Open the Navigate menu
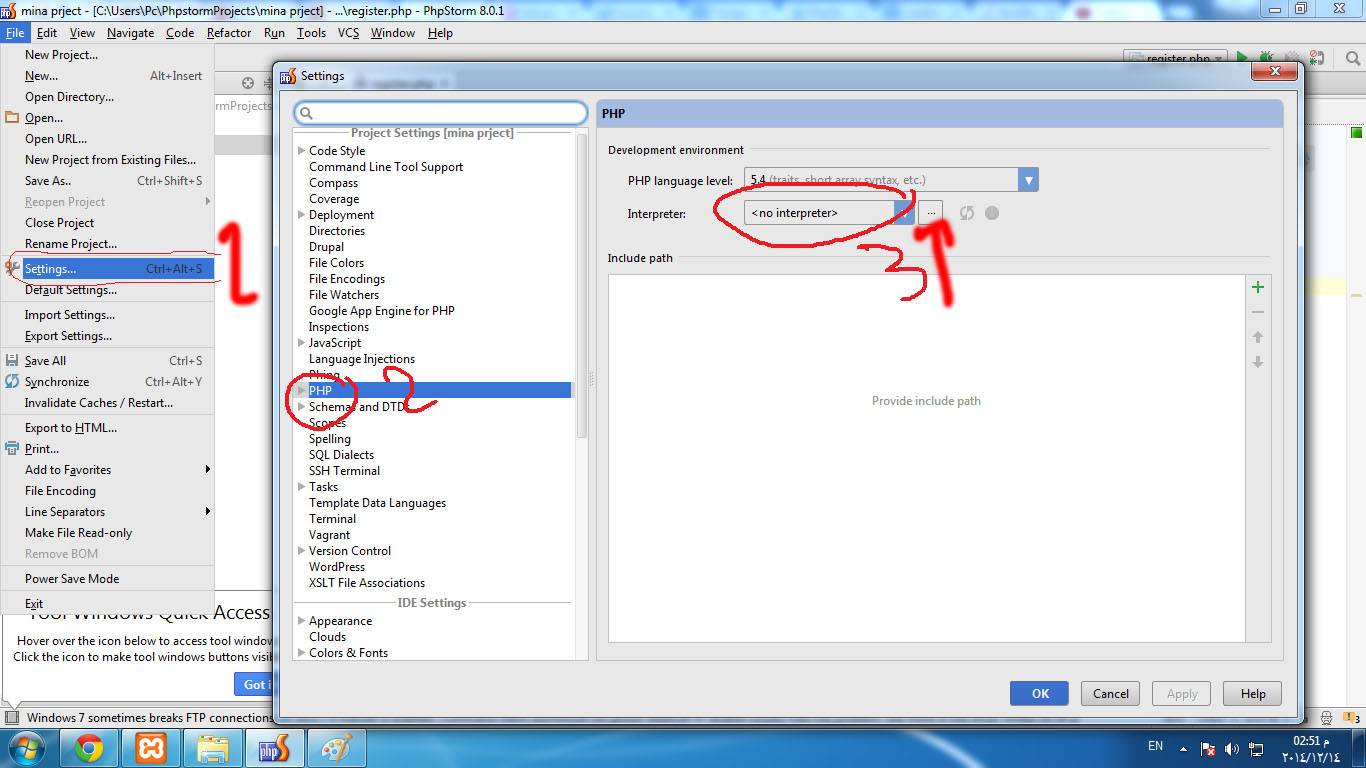1366x768 pixels. click(130, 33)
